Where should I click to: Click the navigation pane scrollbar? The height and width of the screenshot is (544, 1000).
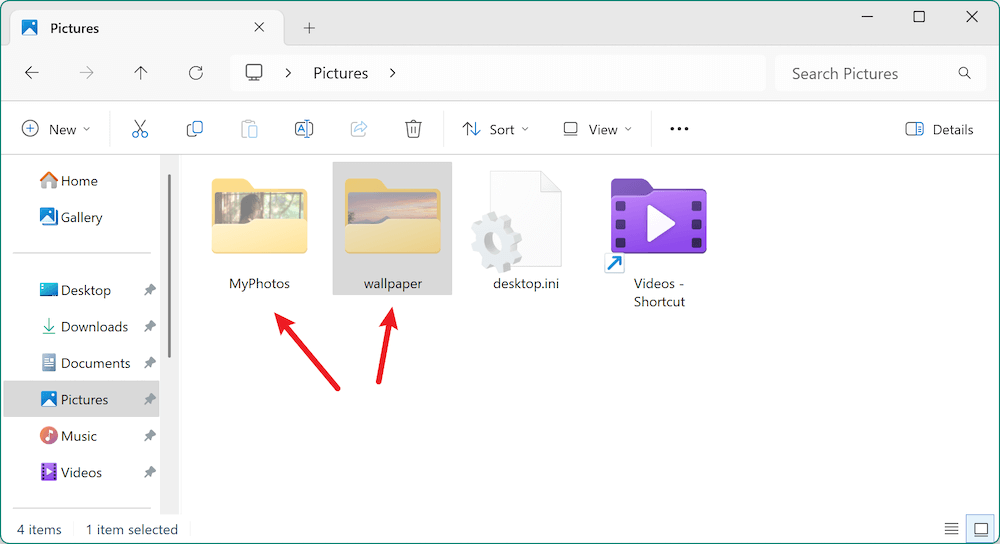[170, 266]
